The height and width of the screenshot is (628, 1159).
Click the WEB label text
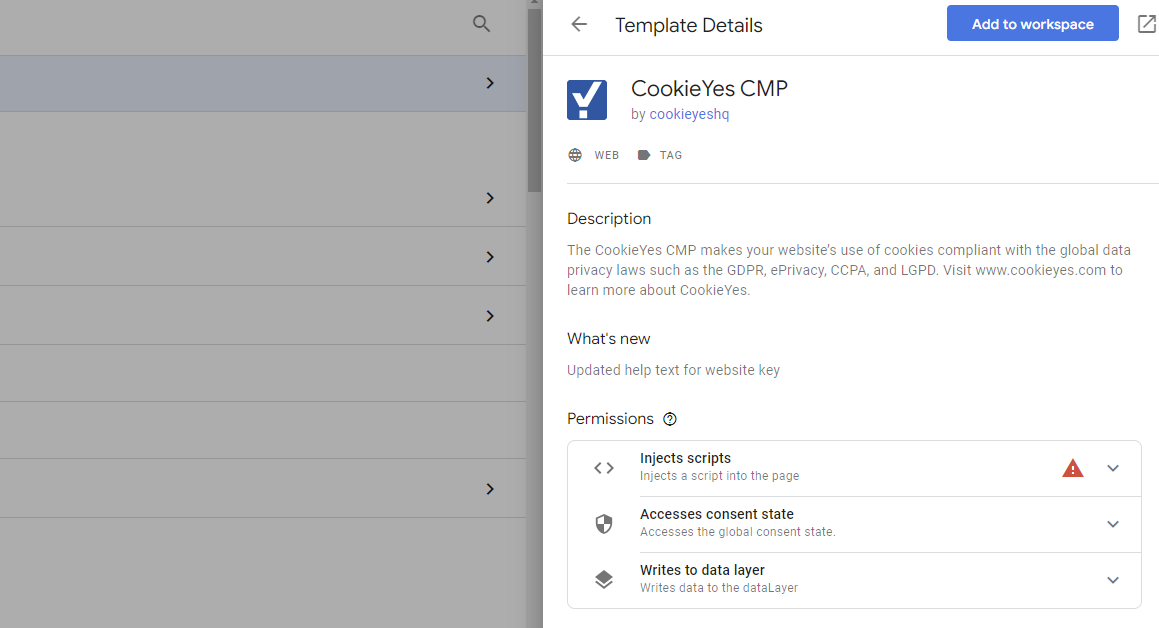[607, 155]
